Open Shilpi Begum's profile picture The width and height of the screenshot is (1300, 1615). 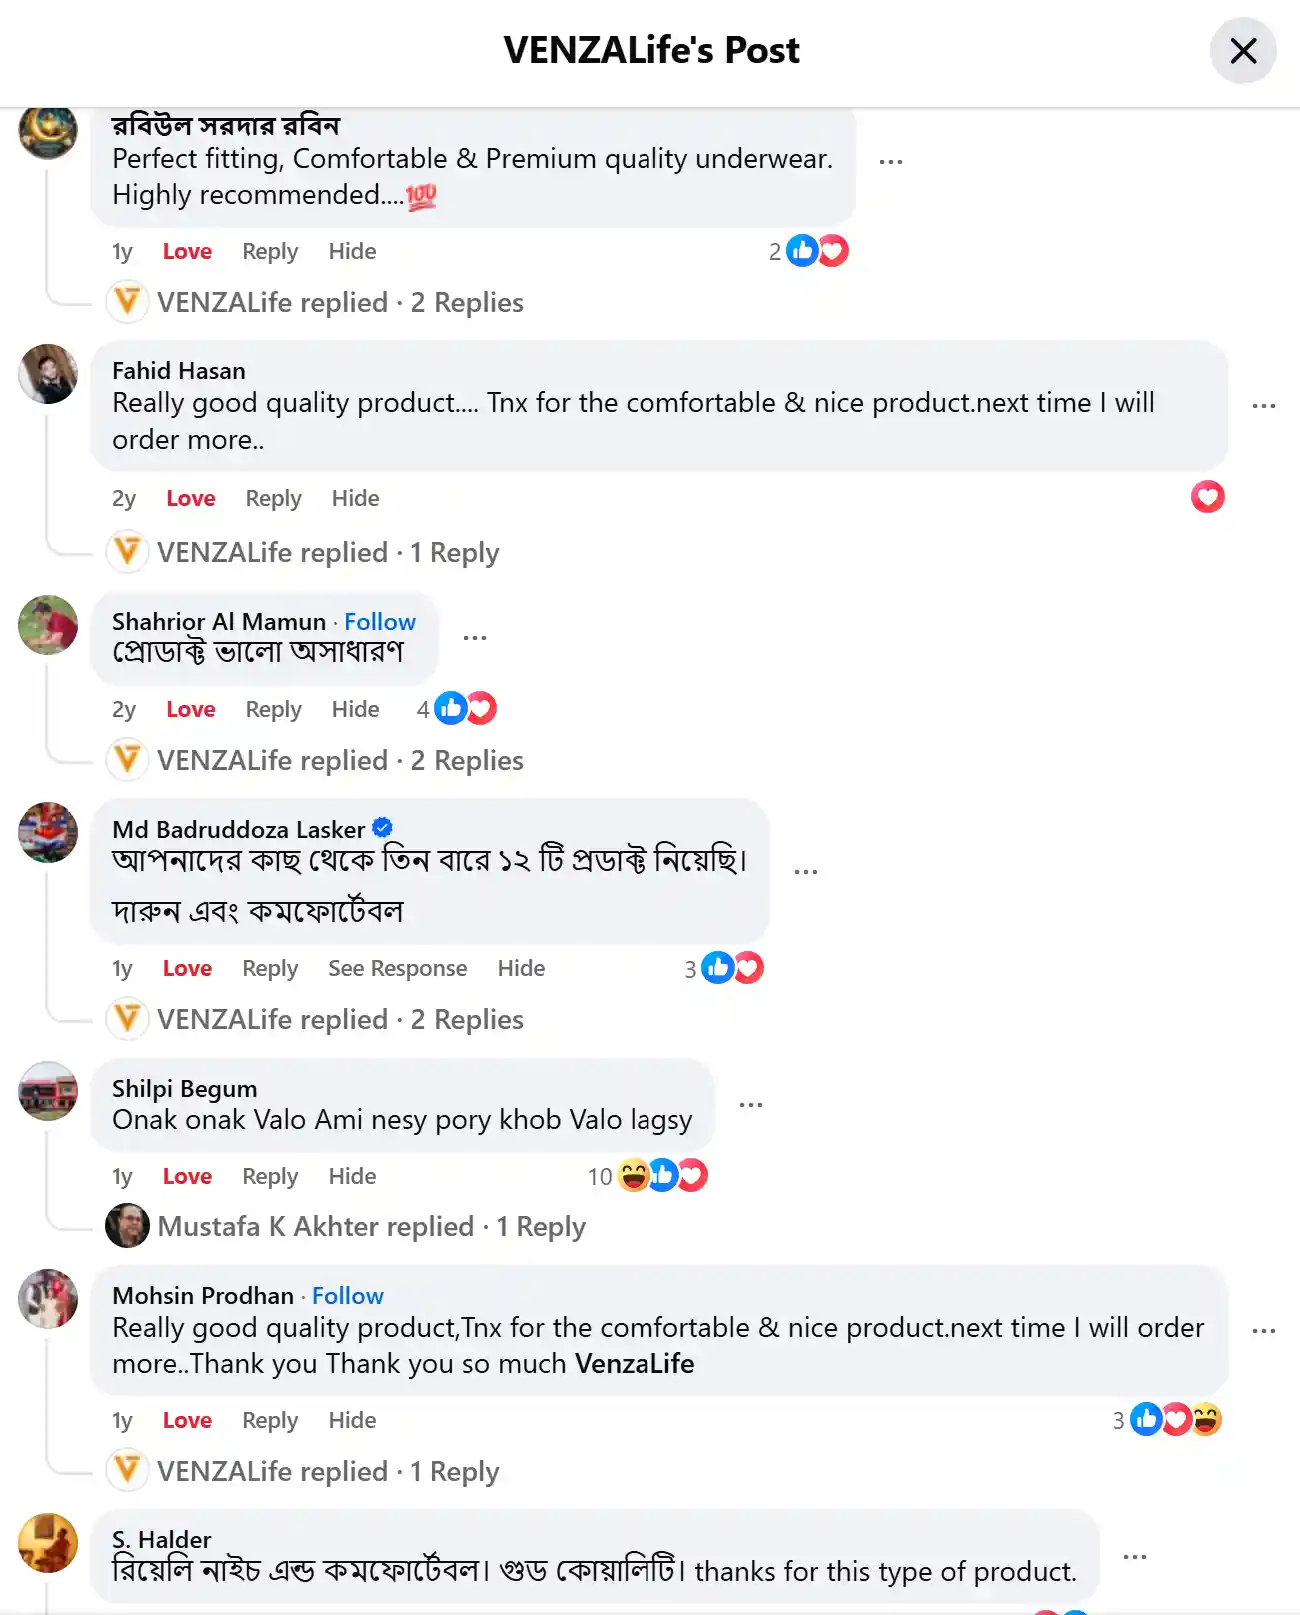click(x=48, y=1091)
